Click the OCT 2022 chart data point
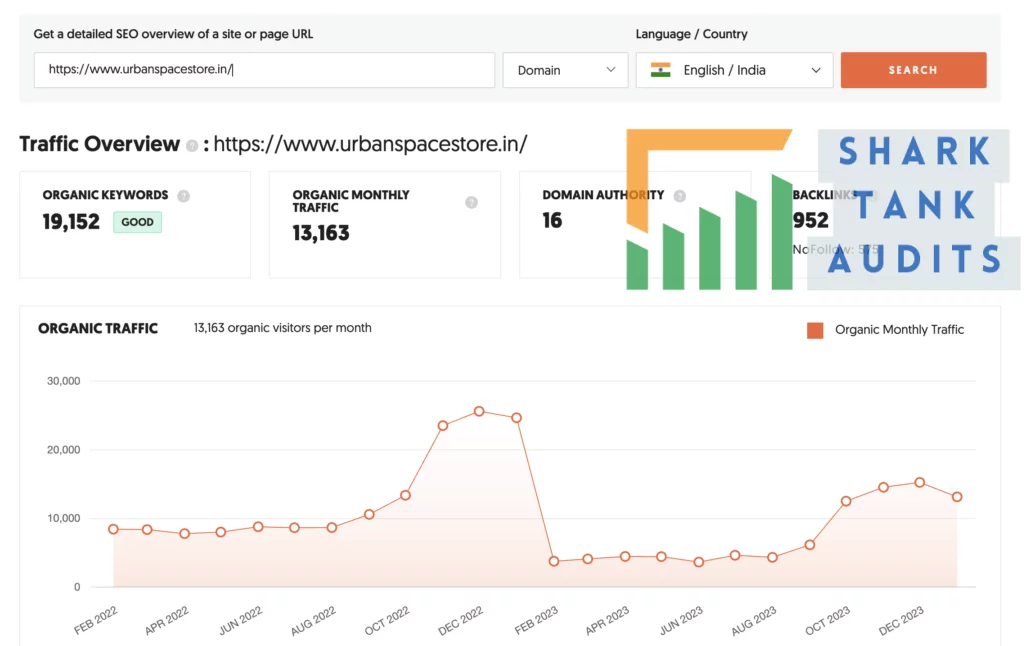This screenshot has height=646, width=1024. (406, 495)
